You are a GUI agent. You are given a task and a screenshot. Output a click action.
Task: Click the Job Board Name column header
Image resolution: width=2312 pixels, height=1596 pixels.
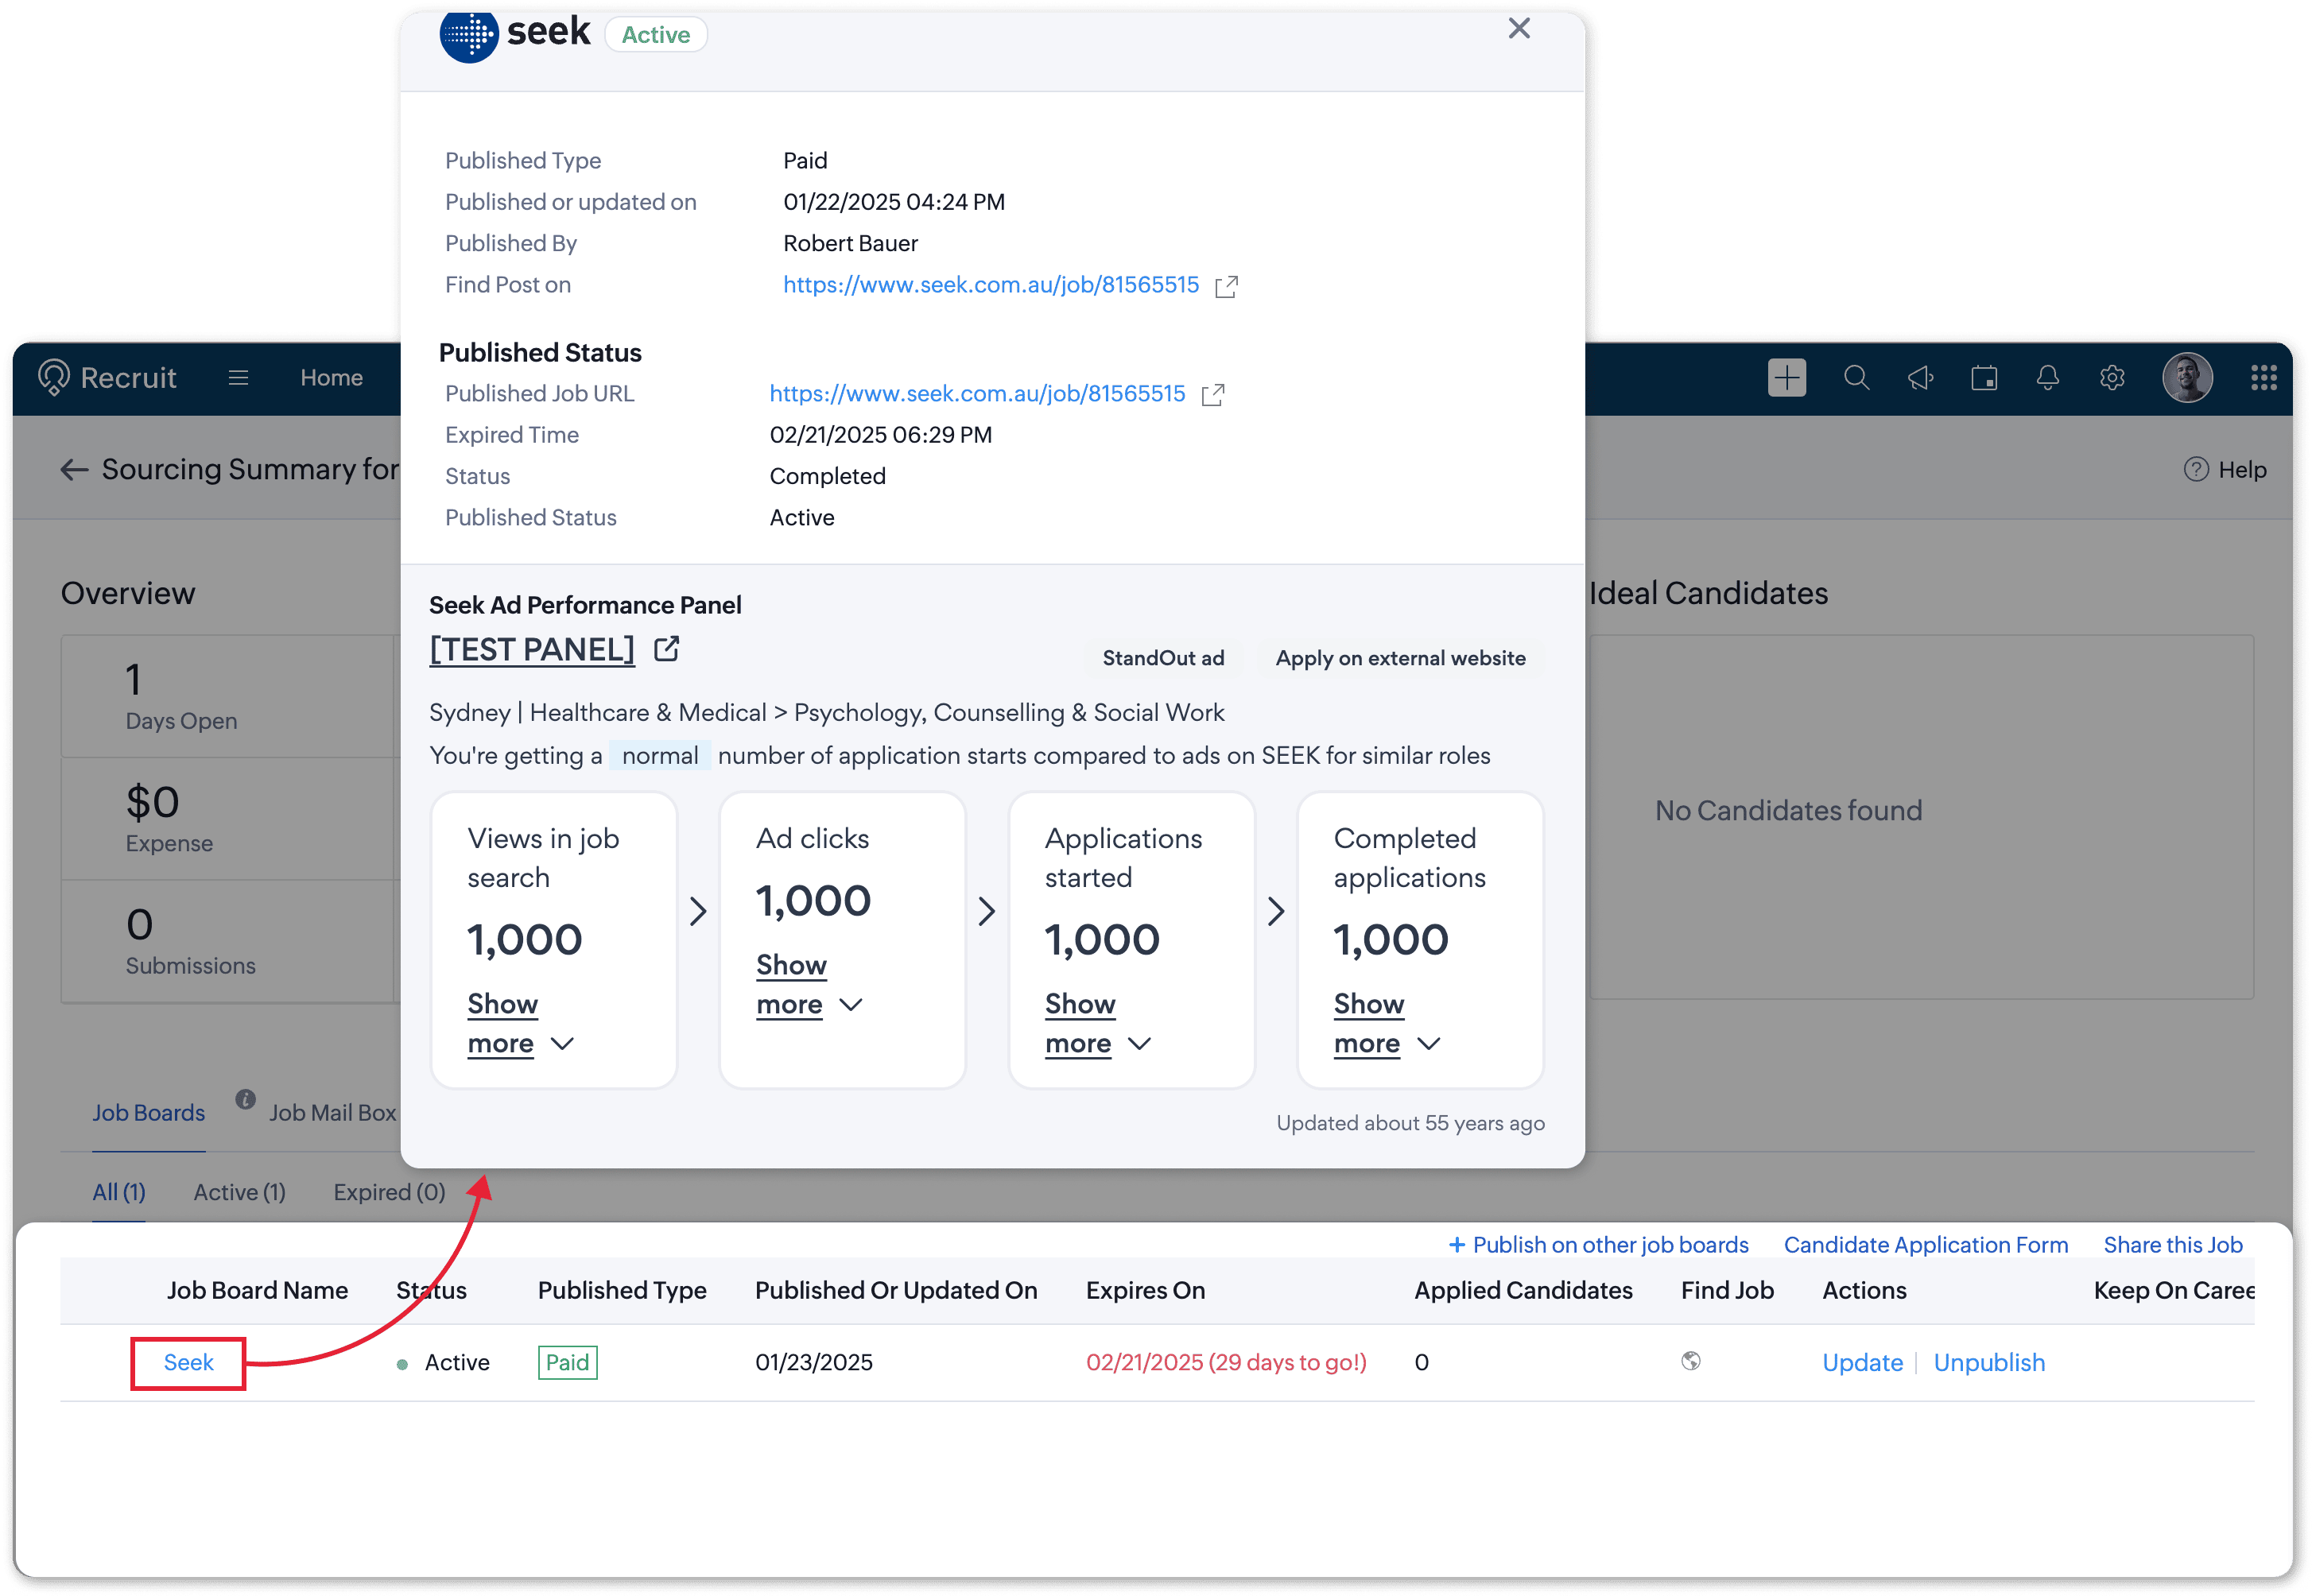(x=257, y=1291)
